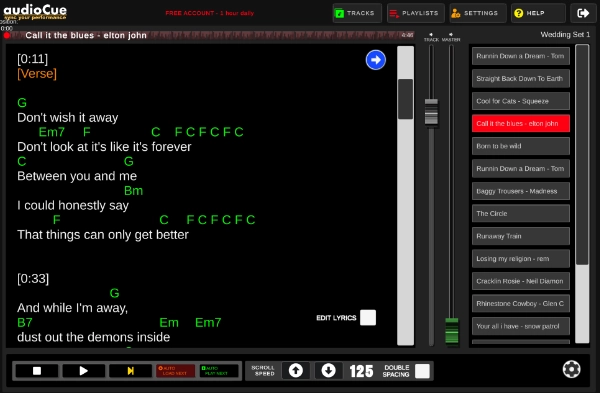Select Runaway Train track
The width and height of the screenshot is (600, 393).
click(520, 236)
